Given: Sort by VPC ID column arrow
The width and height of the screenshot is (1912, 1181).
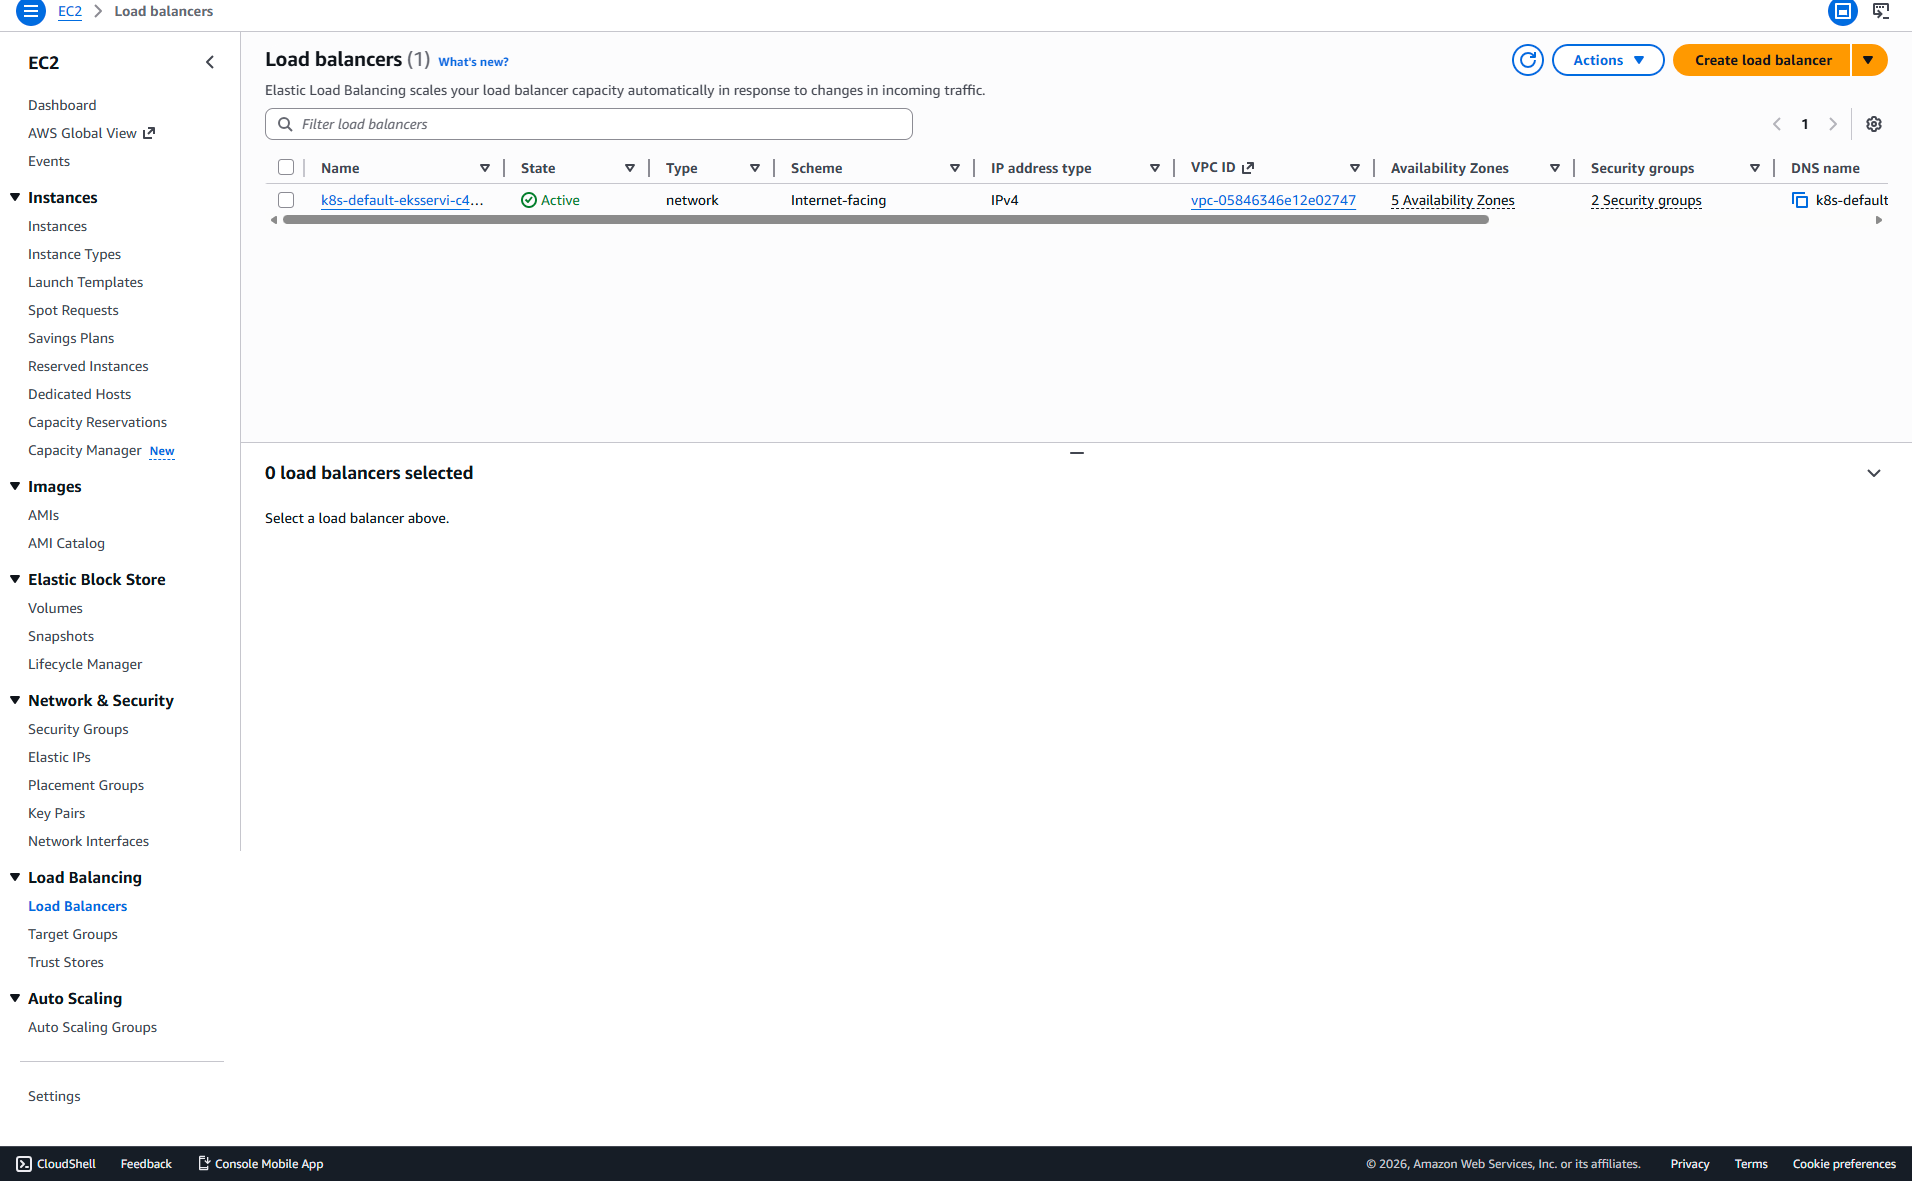Looking at the screenshot, I should (x=1355, y=168).
